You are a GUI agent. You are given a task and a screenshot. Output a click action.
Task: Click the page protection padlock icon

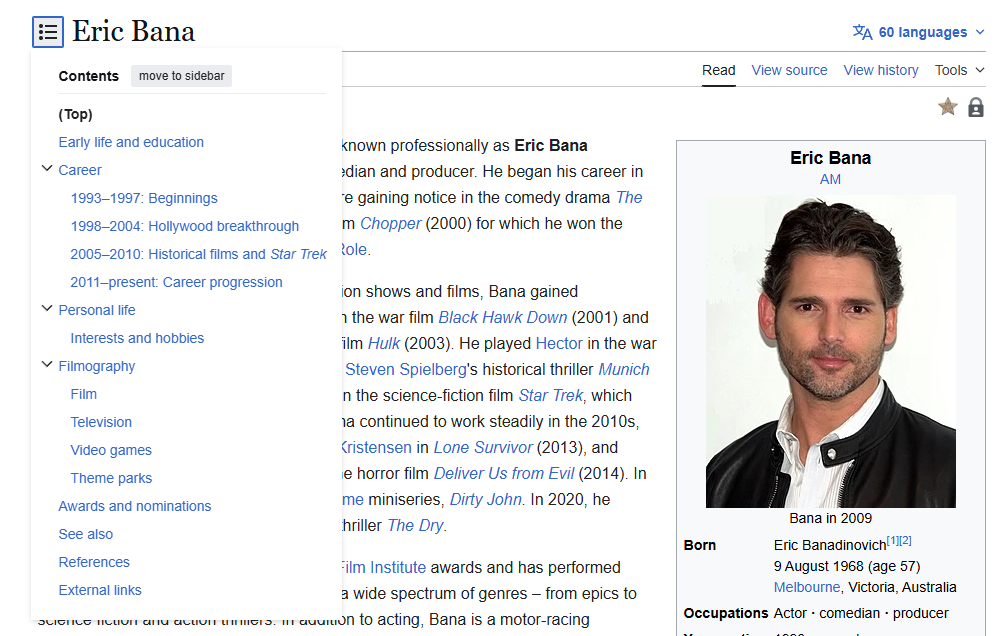point(975,107)
